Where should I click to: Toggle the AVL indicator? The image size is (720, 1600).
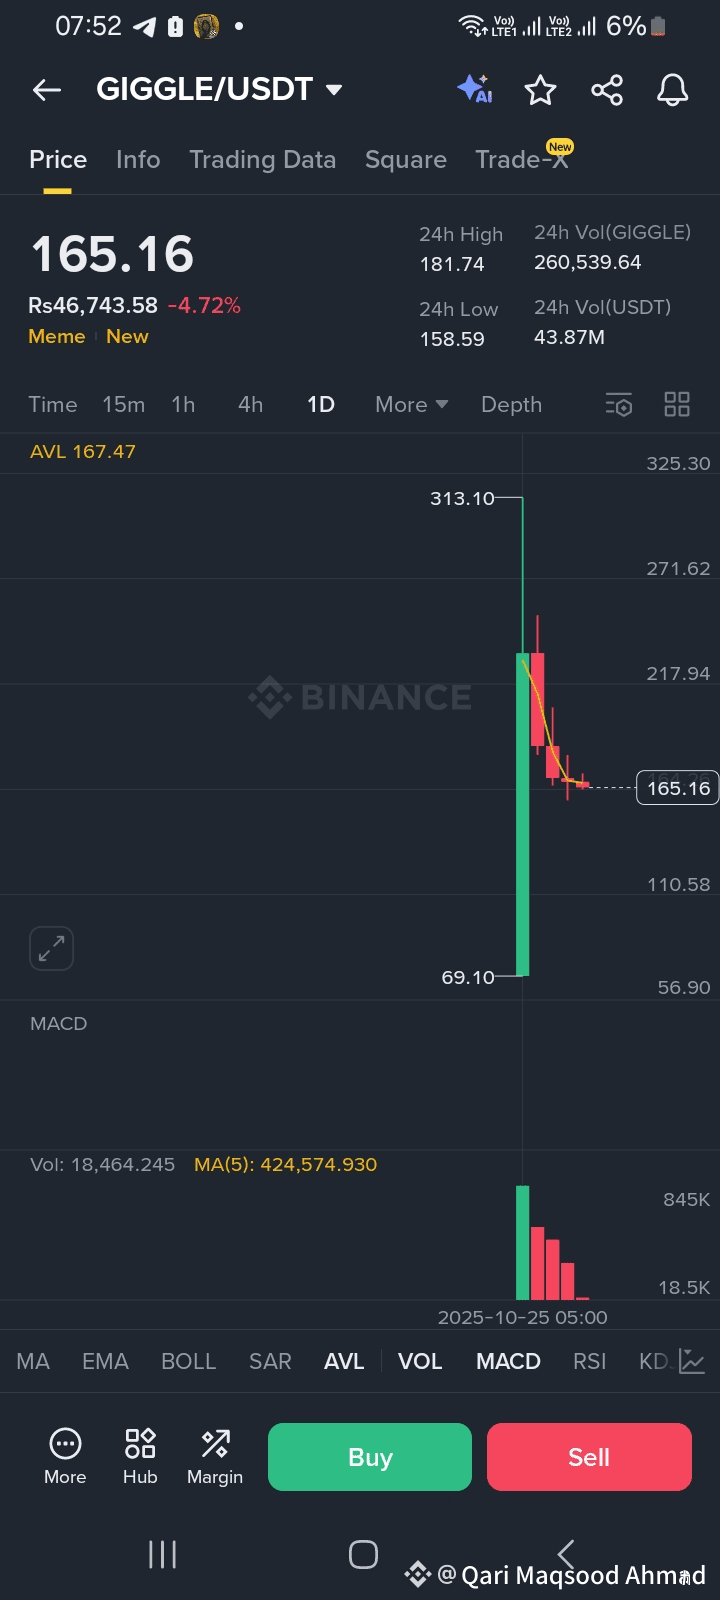point(344,1361)
